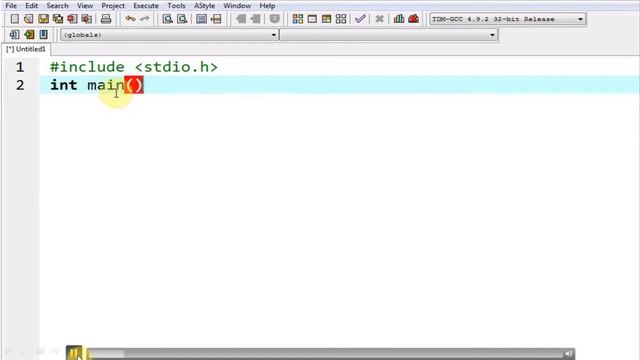Viewport: 640px width, 360px height.
Task: Click the Goto line icon
Action: tap(216, 19)
